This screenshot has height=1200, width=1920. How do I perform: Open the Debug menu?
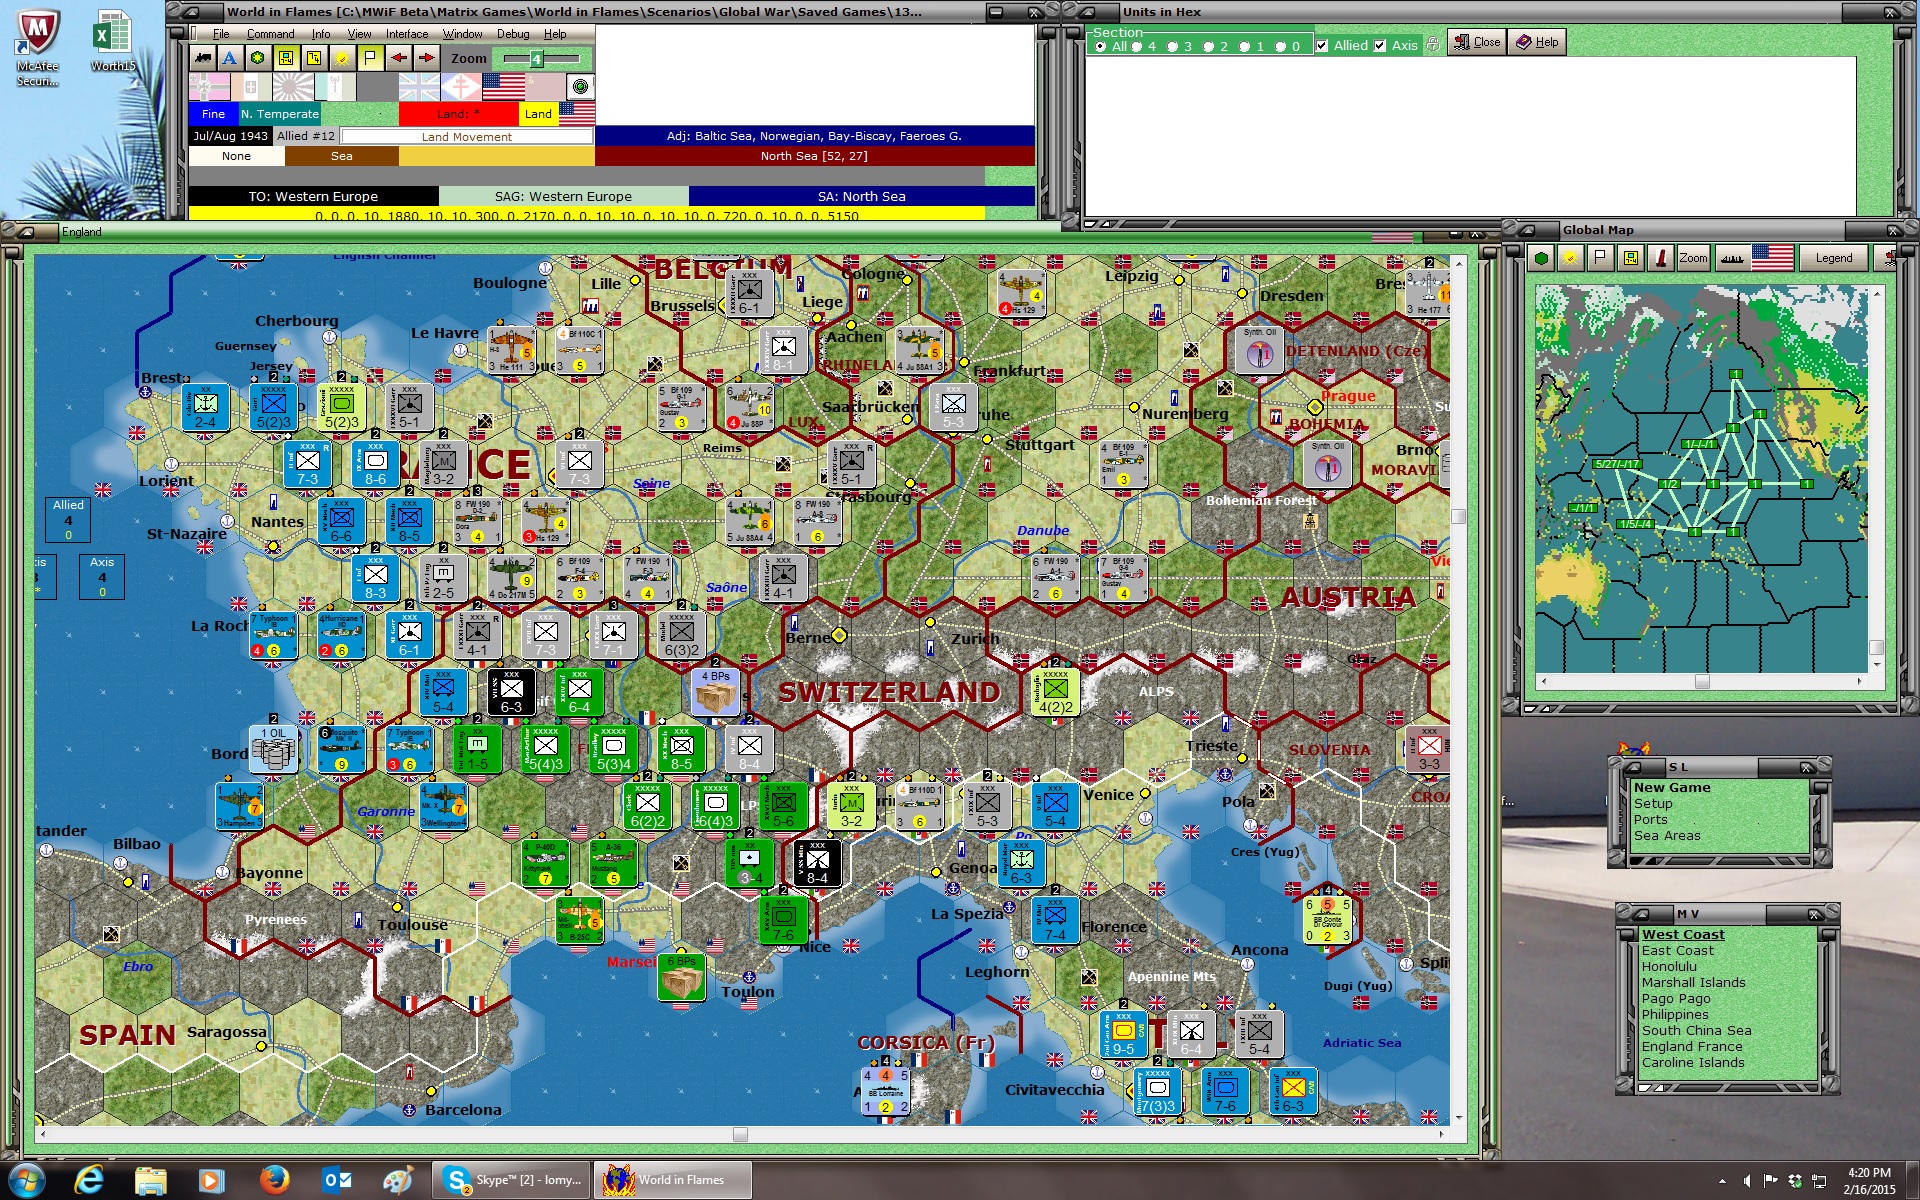pyautogui.click(x=513, y=34)
